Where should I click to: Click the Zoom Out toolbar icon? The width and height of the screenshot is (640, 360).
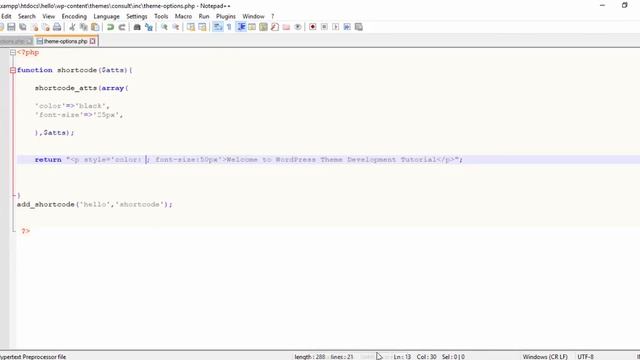point(176,27)
